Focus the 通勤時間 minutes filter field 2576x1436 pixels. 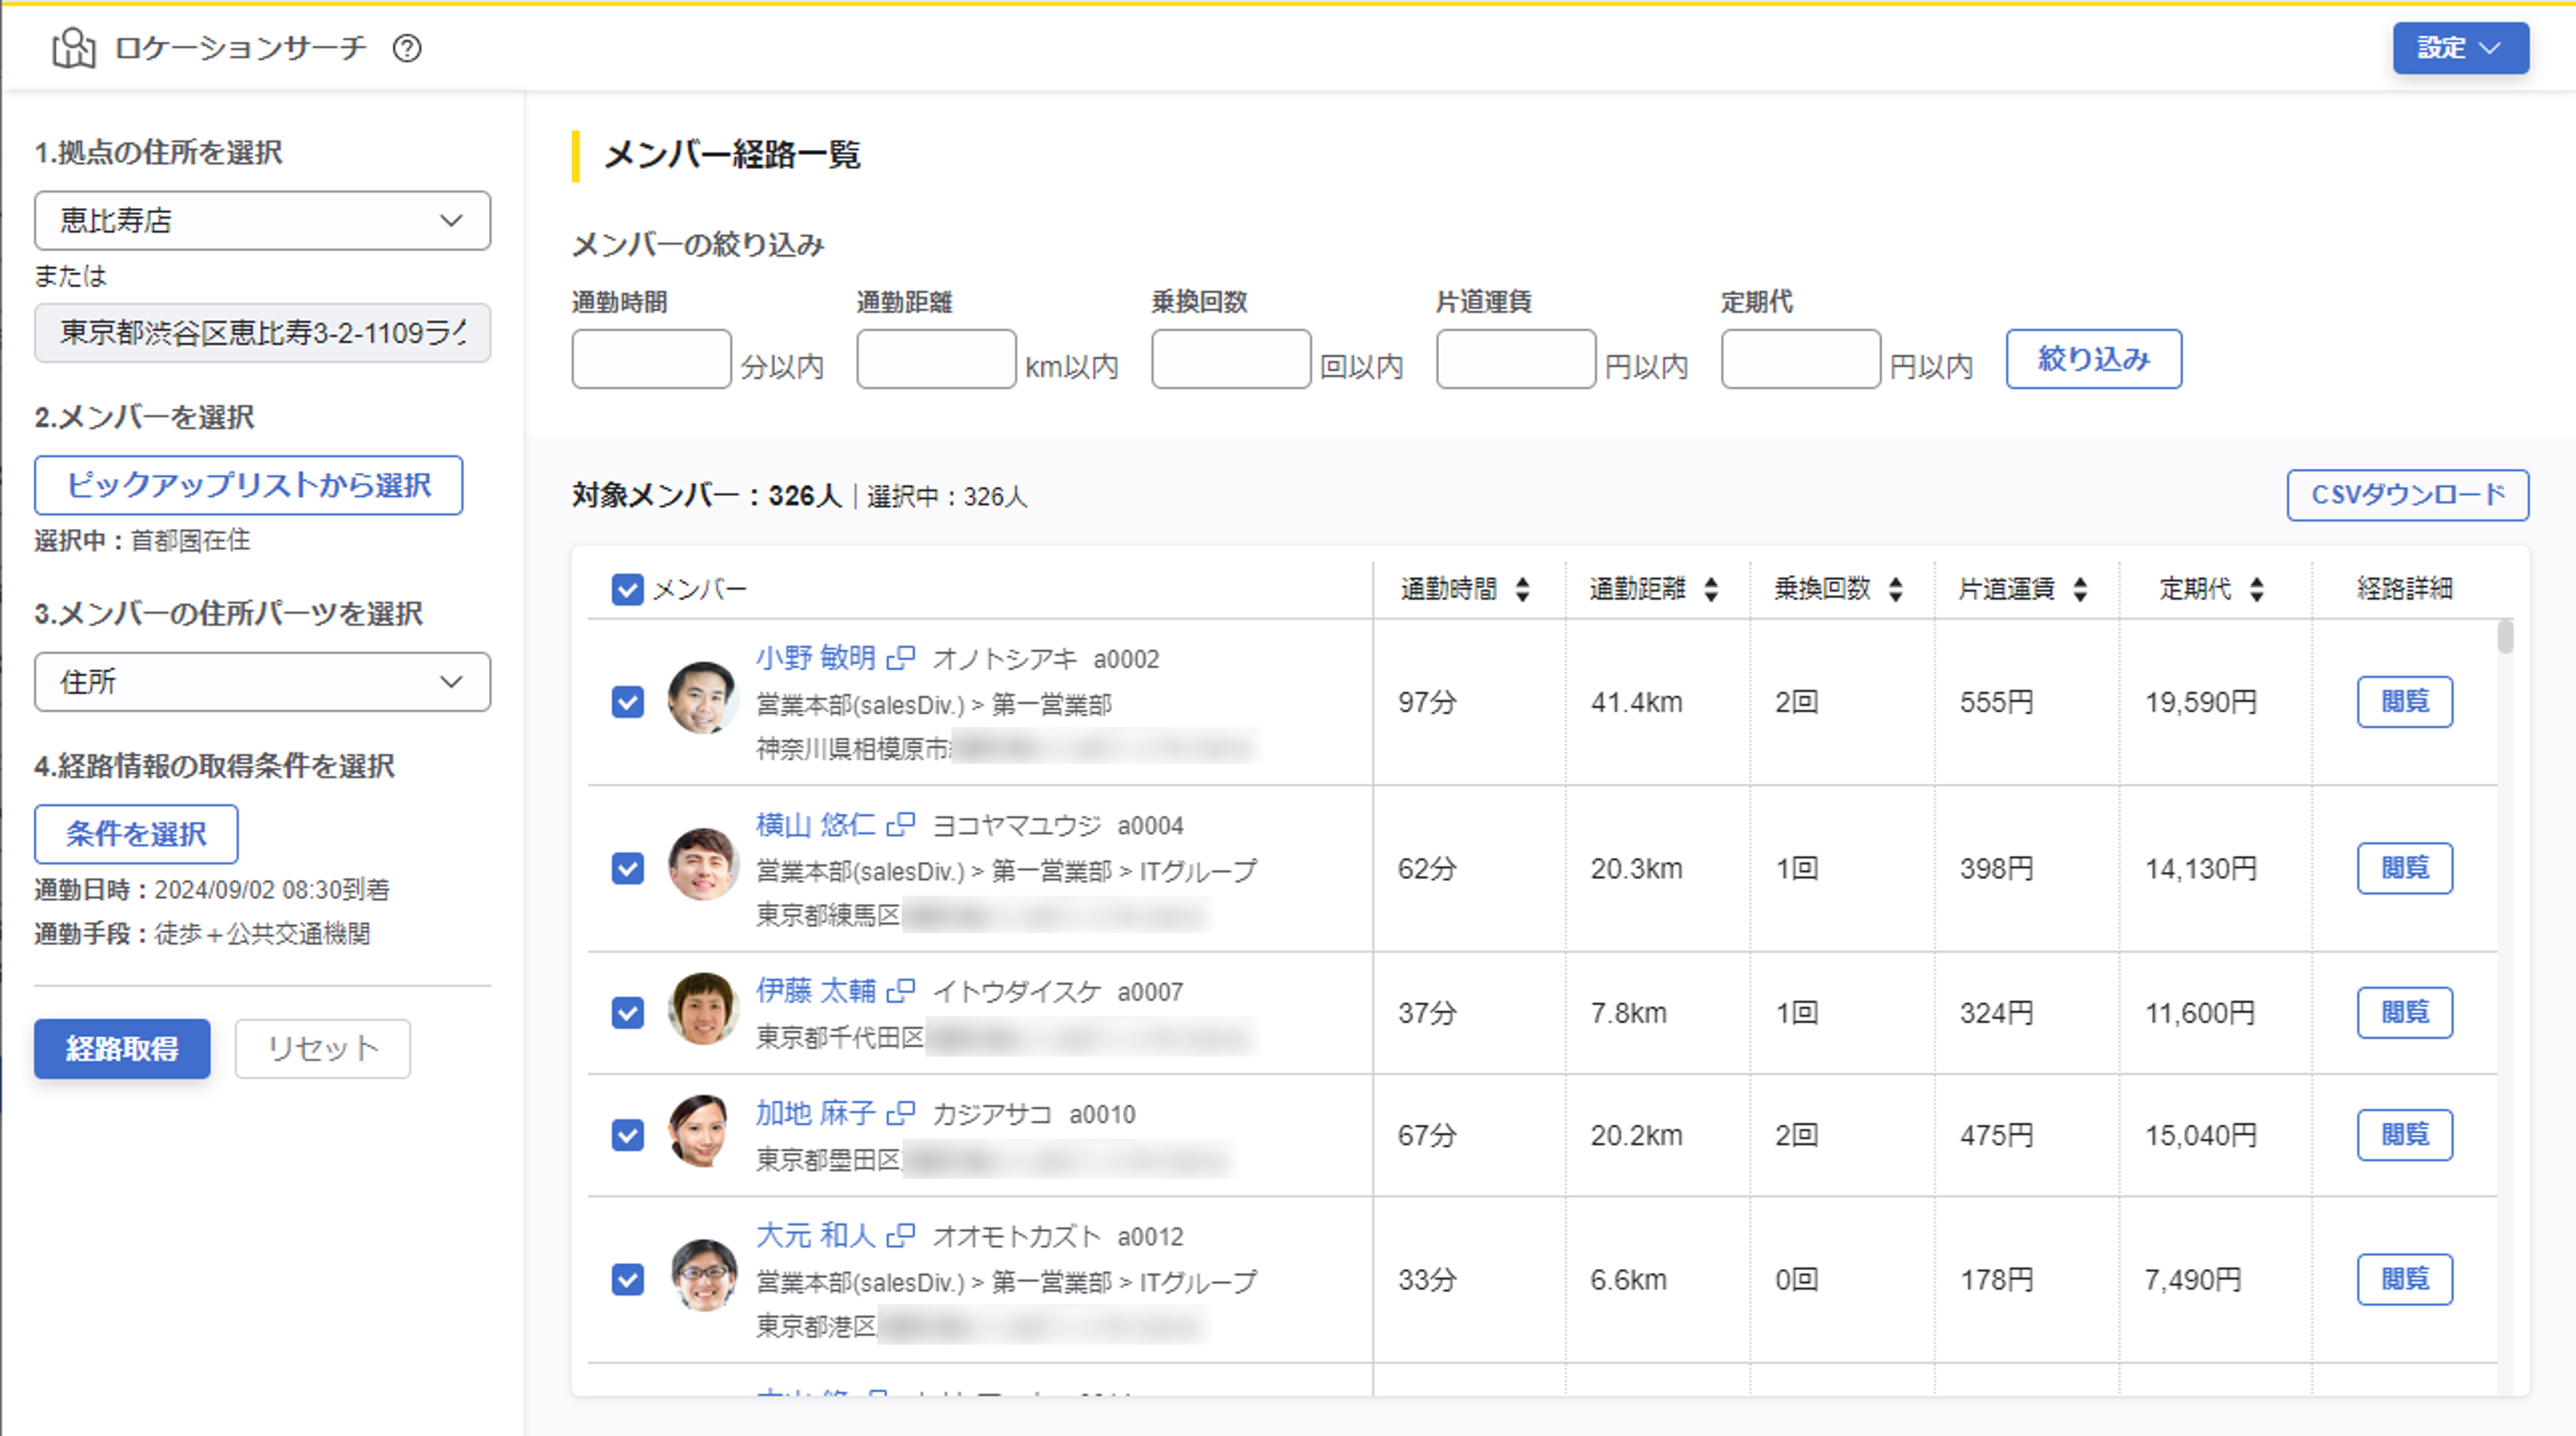coord(651,359)
